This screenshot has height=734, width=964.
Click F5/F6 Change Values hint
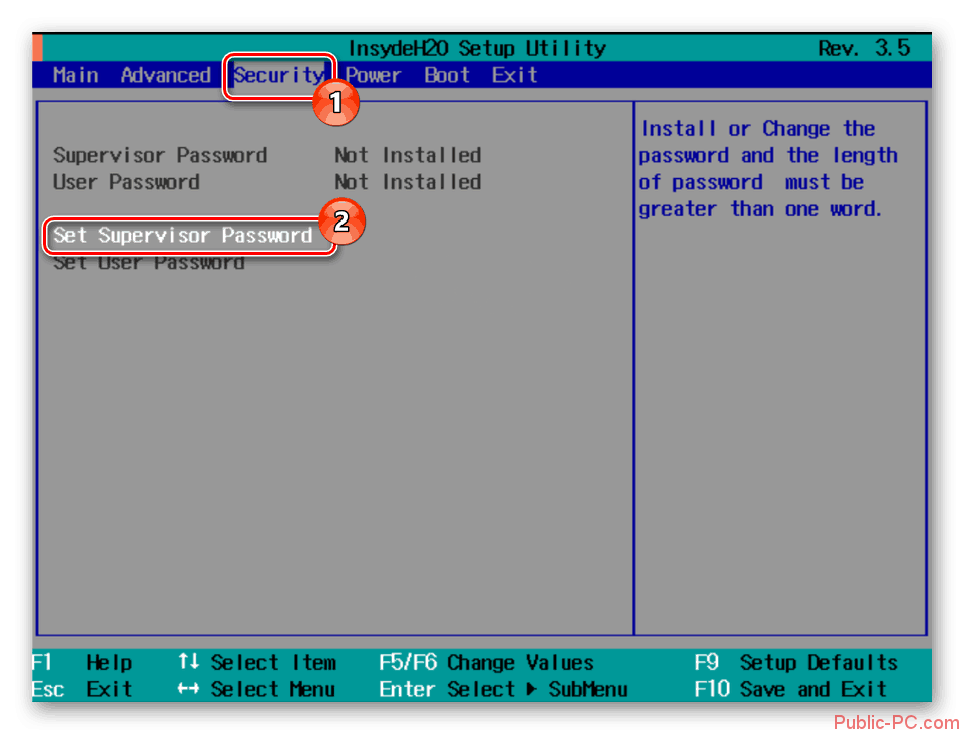point(486,663)
